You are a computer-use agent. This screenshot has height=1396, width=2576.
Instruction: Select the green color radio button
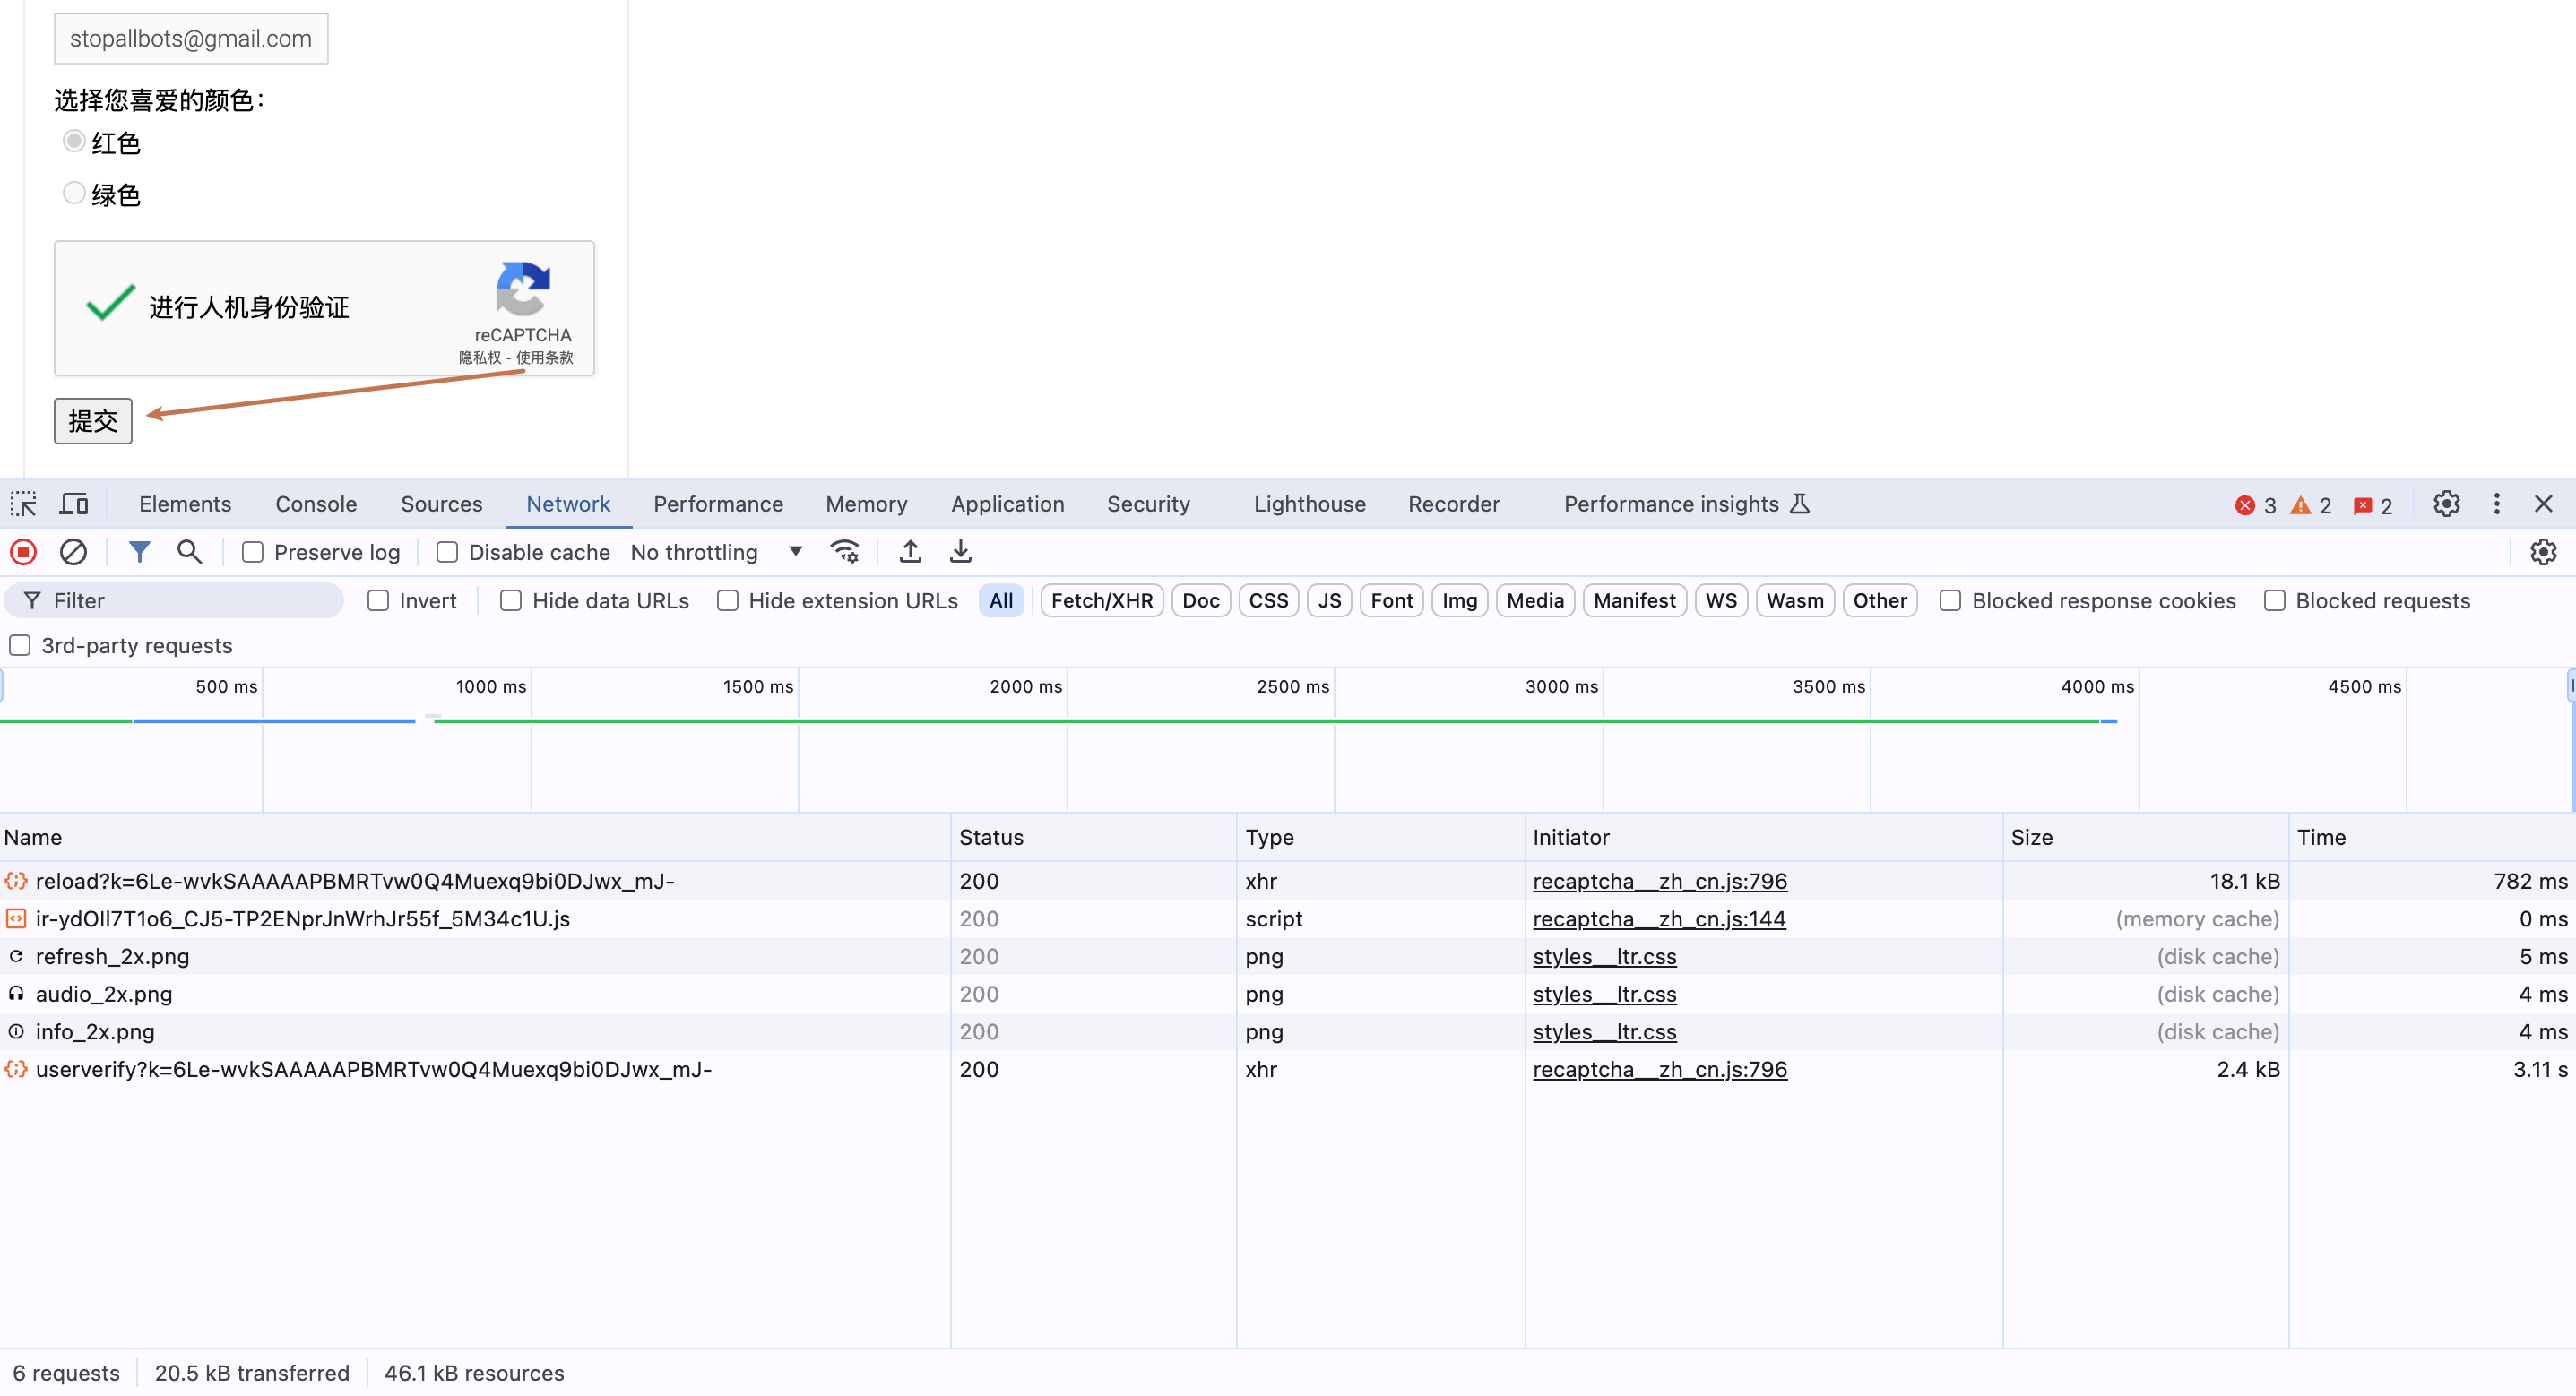tap(74, 193)
